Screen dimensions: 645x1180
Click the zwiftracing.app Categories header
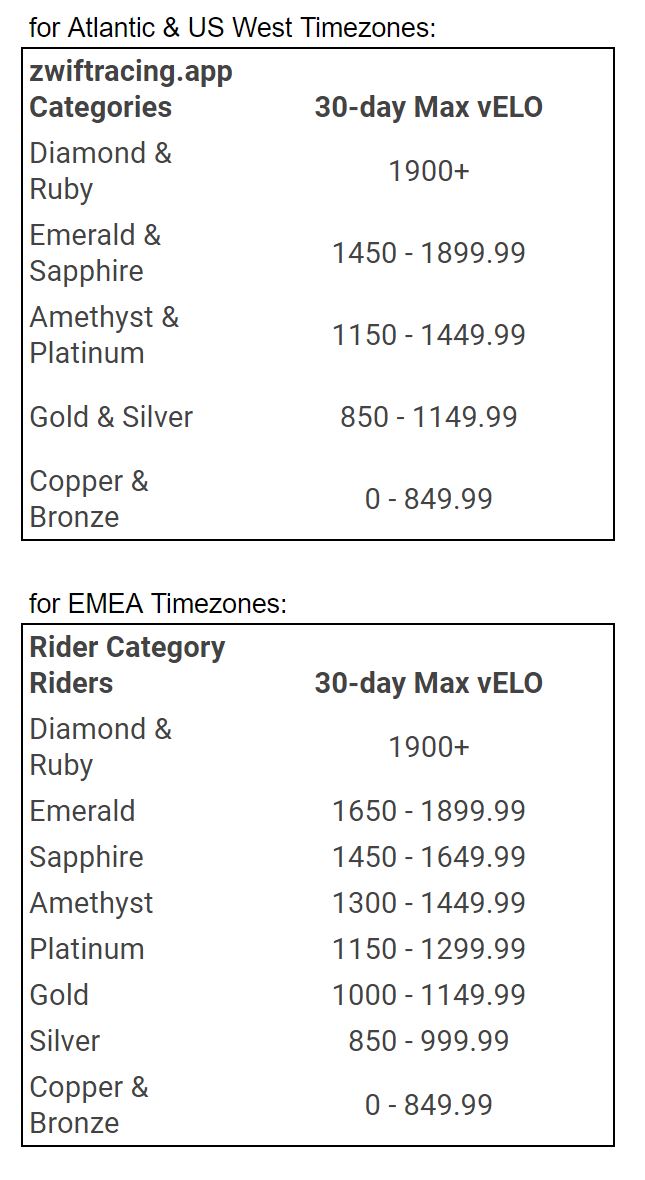[131, 90]
